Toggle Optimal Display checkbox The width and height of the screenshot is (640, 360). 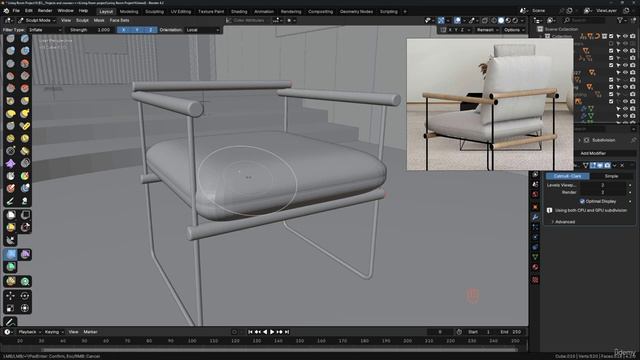[582, 201]
